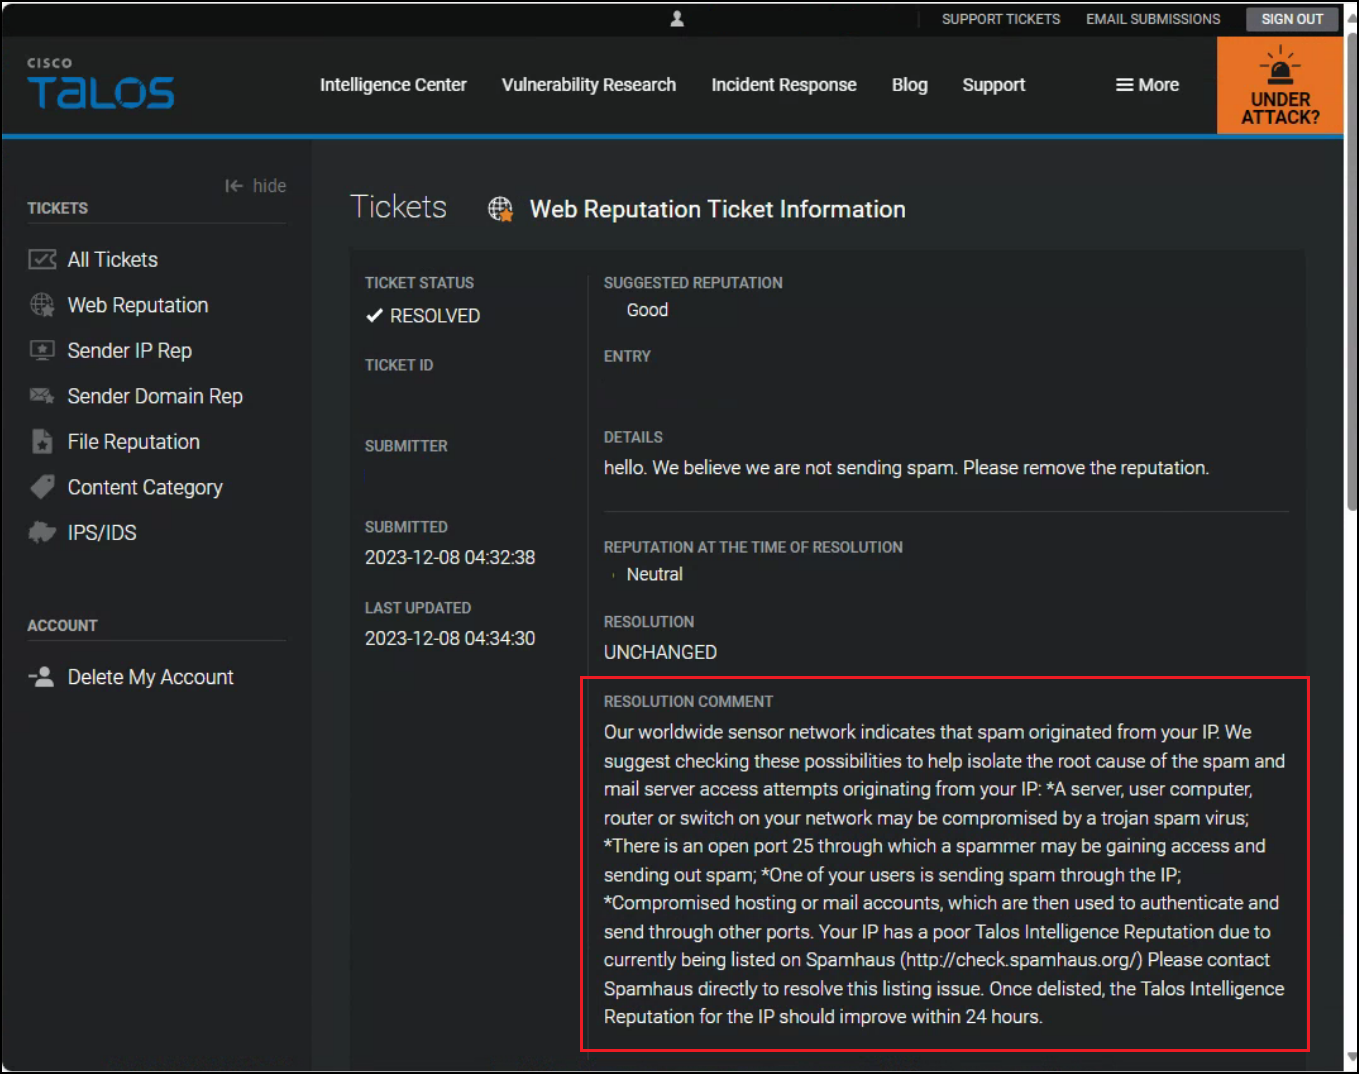Open Support Tickets link

click(1001, 19)
